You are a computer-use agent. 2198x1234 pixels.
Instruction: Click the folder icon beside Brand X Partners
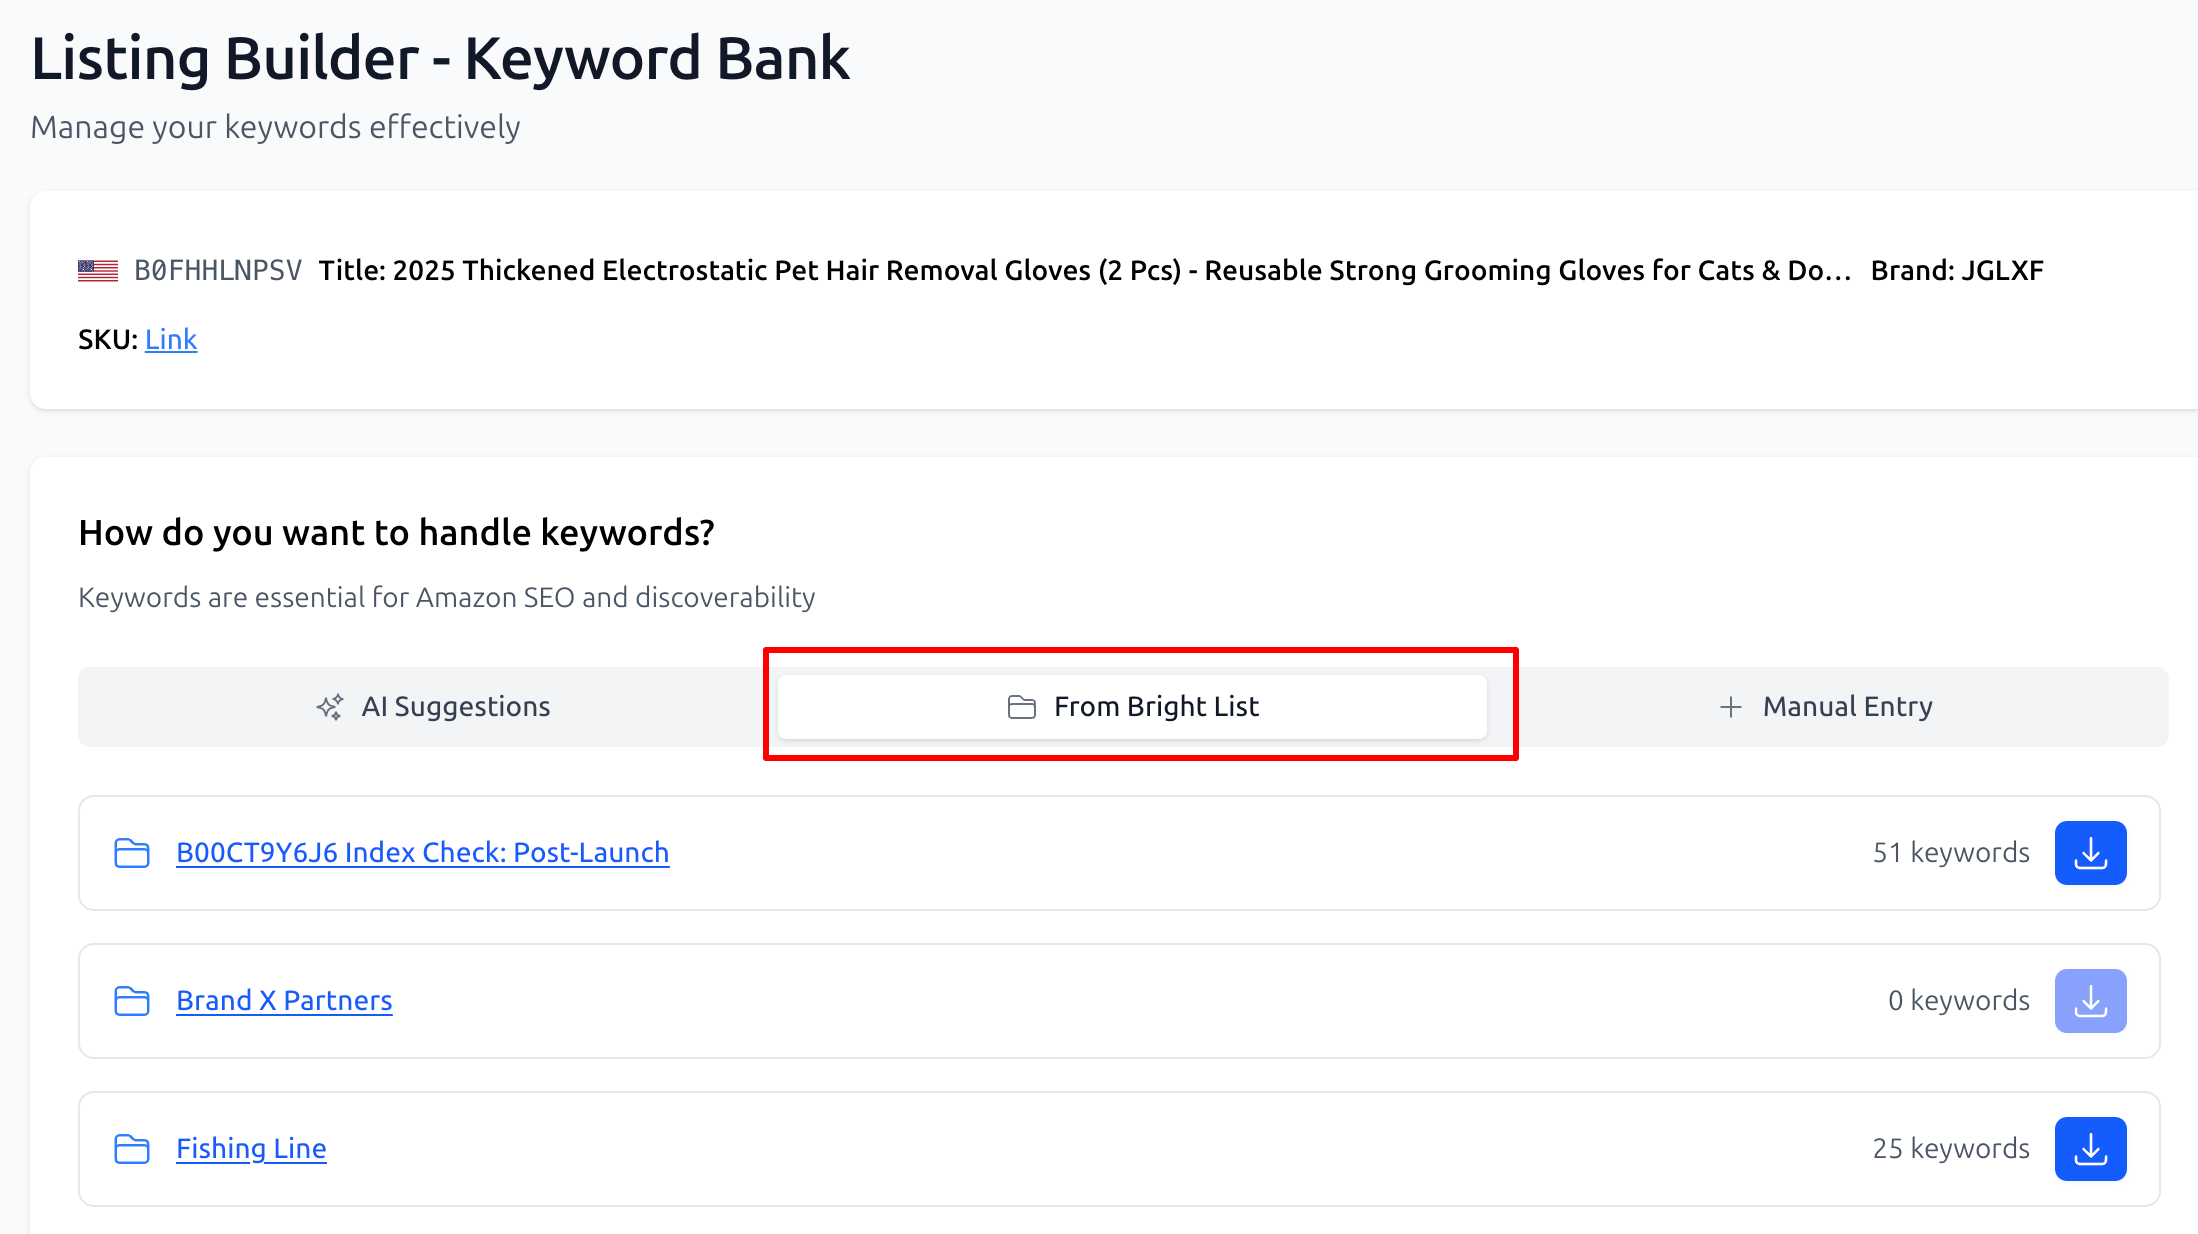click(x=131, y=1000)
